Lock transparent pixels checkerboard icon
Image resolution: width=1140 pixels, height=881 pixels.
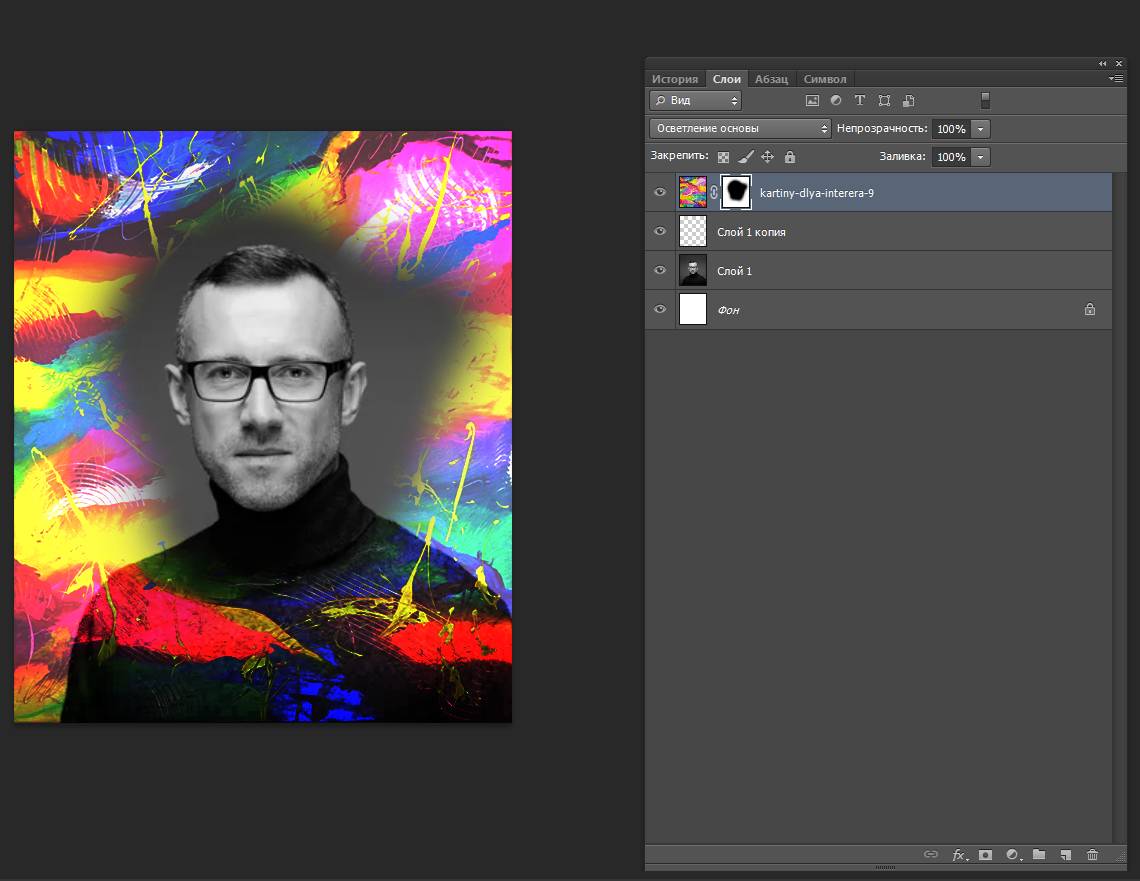[x=723, y=157]
